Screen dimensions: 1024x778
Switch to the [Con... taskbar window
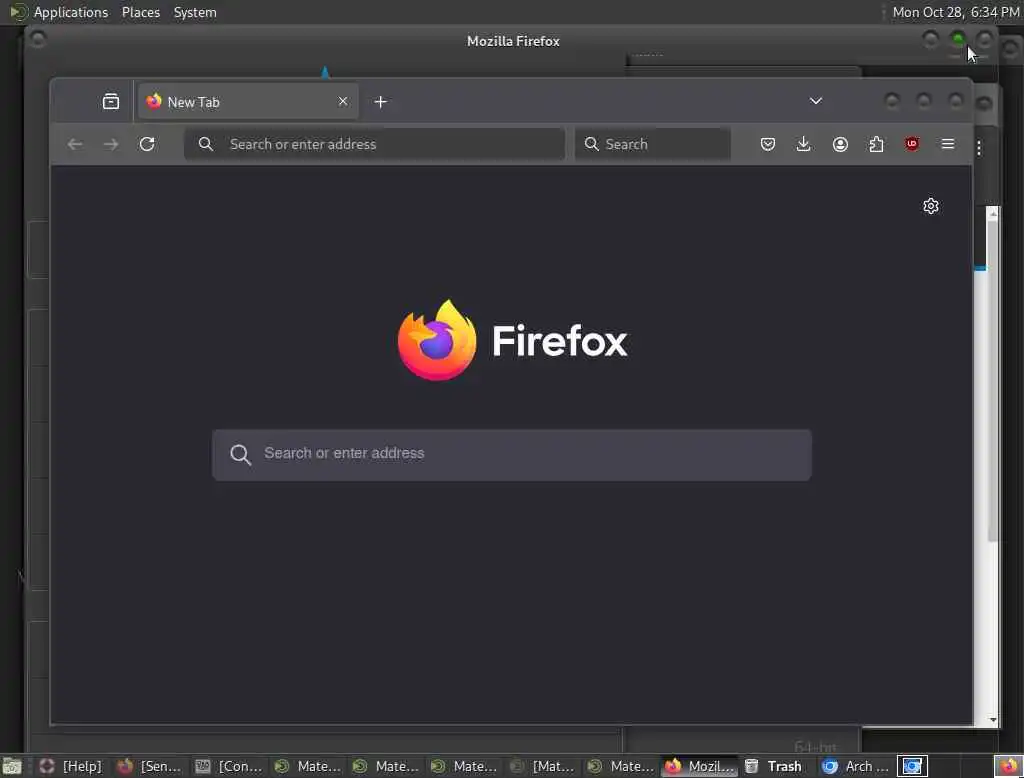(229, 766)
